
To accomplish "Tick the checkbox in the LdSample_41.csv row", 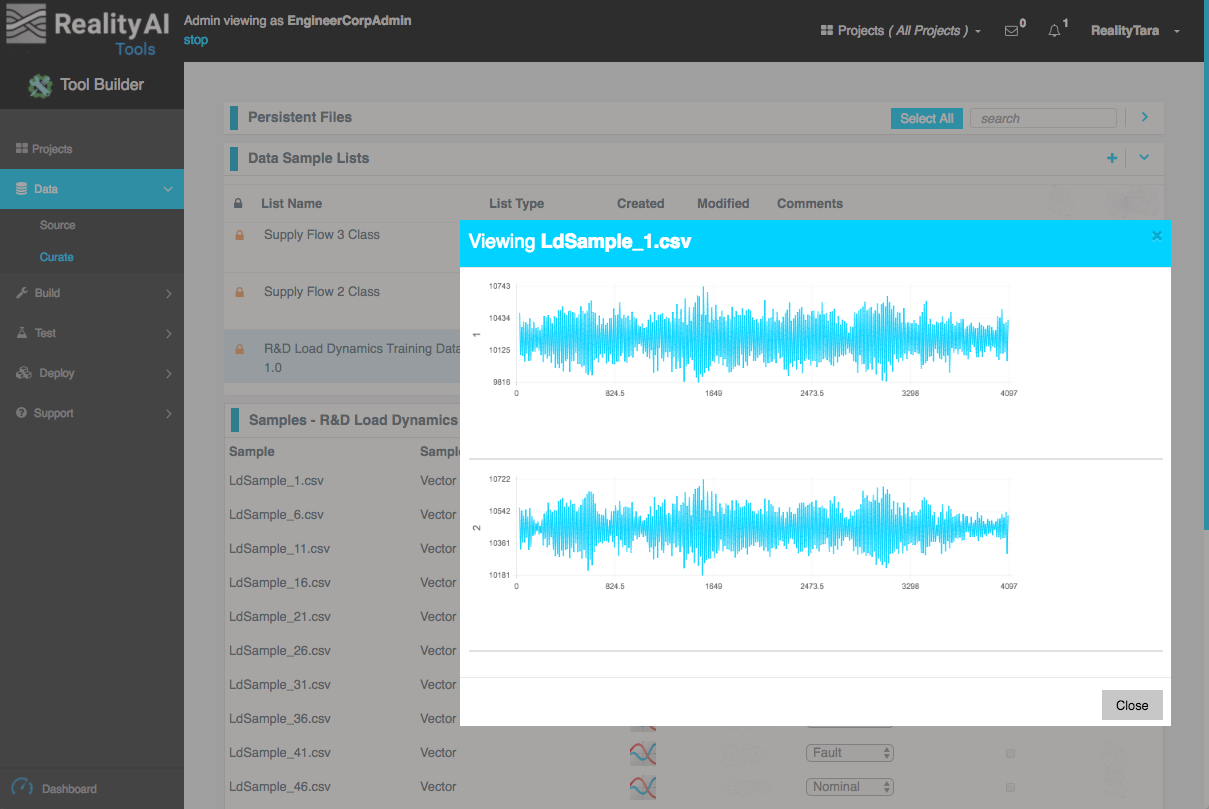I will click(1010, 753).
